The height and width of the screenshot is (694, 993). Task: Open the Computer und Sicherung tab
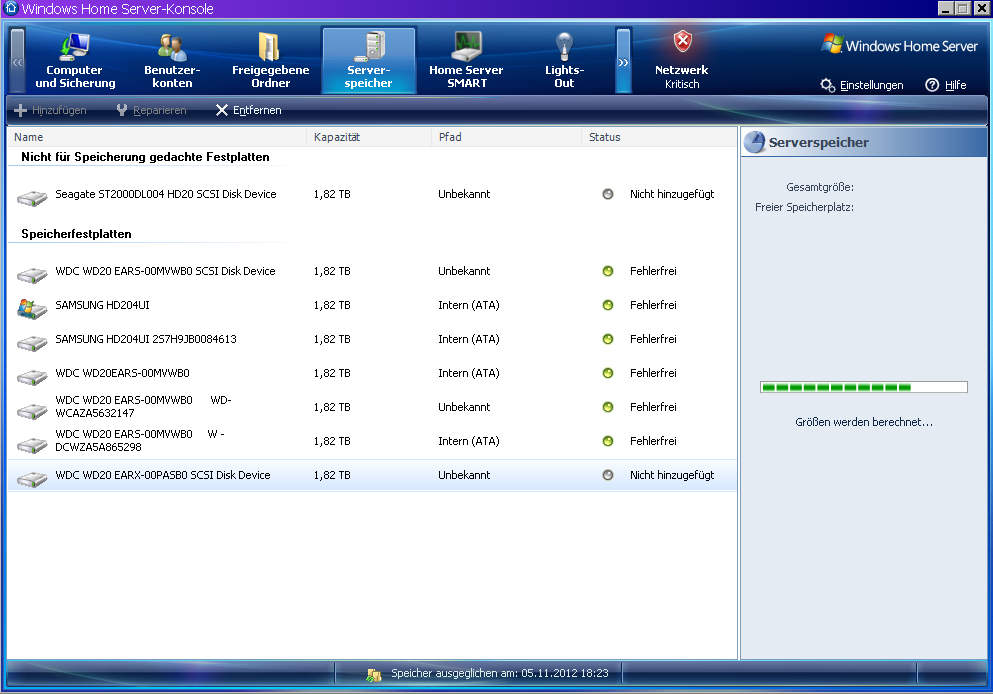75,61
